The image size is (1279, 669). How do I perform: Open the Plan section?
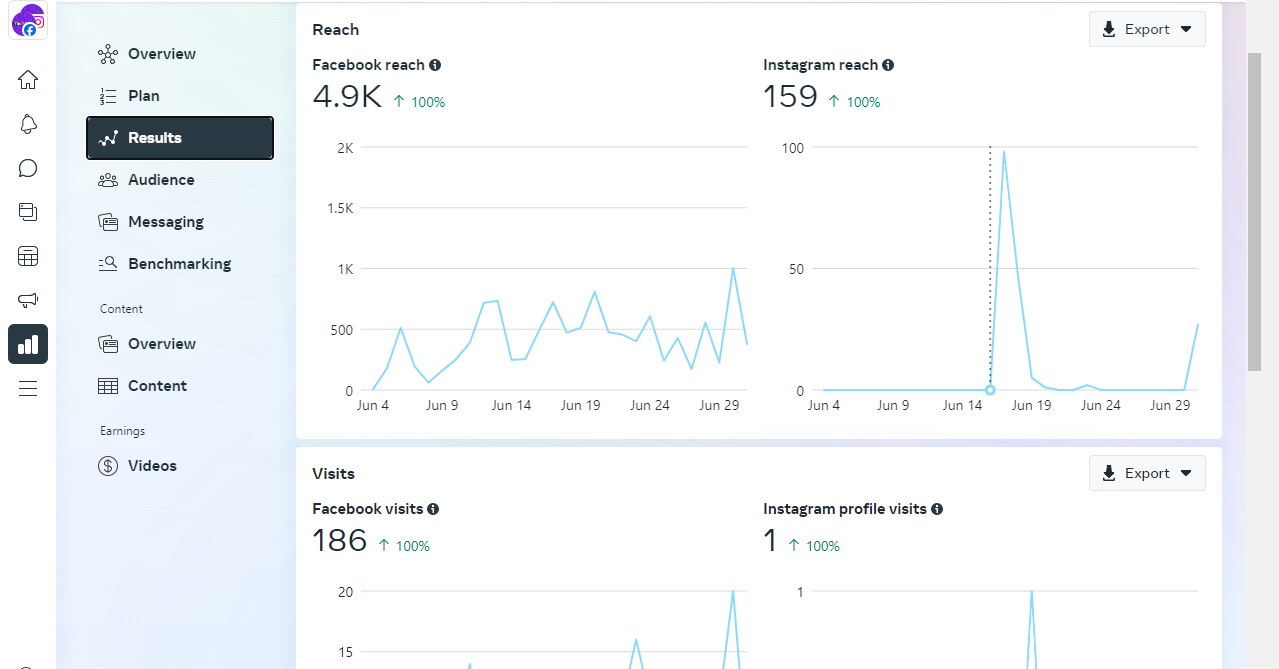(x=180, y=96)
